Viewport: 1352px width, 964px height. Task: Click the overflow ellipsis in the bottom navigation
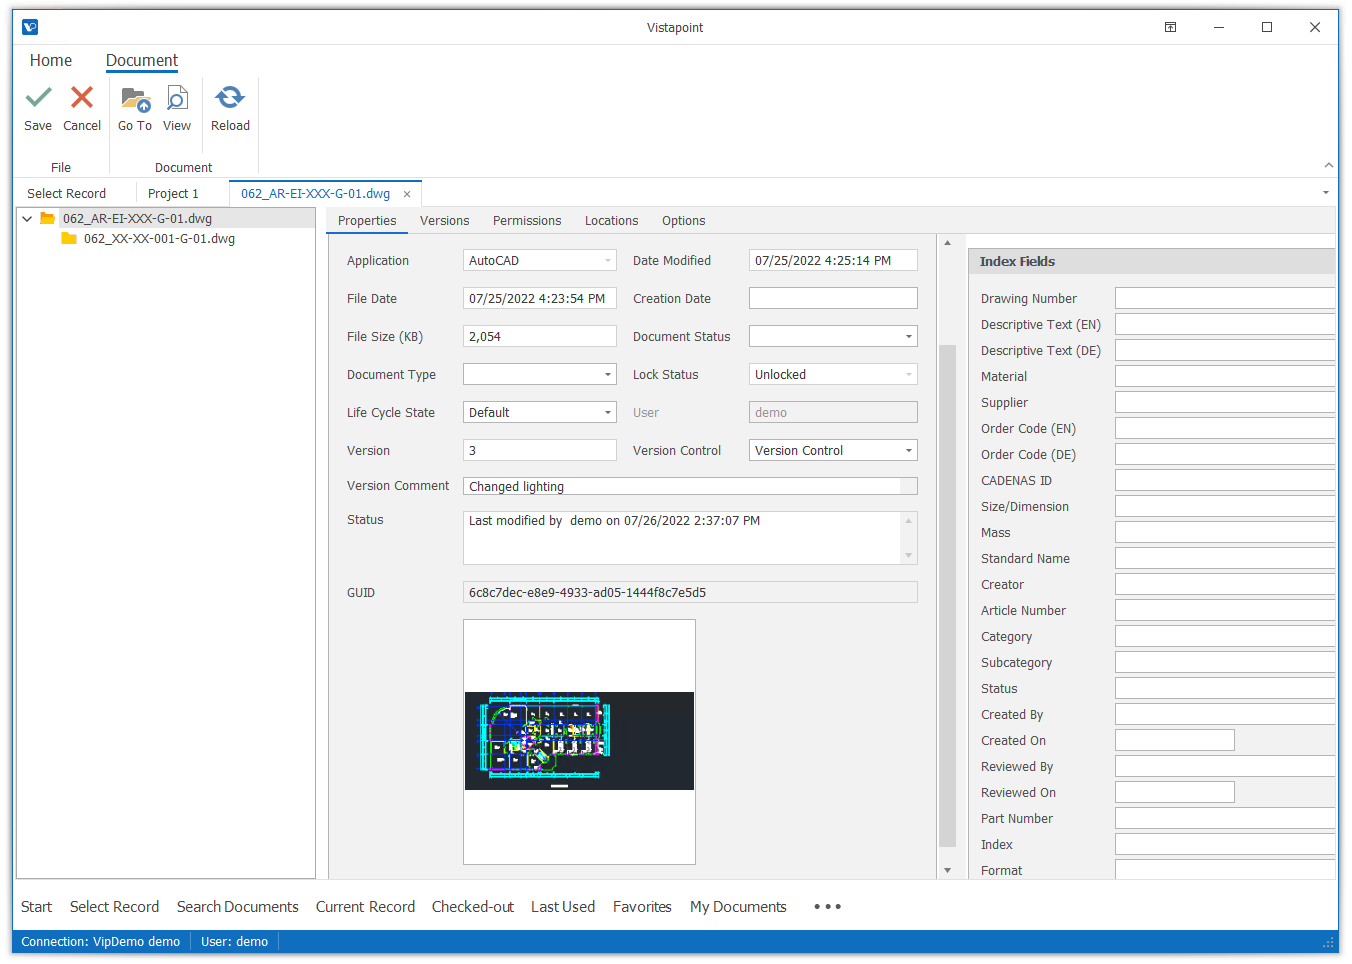click(x=827, y=907)
